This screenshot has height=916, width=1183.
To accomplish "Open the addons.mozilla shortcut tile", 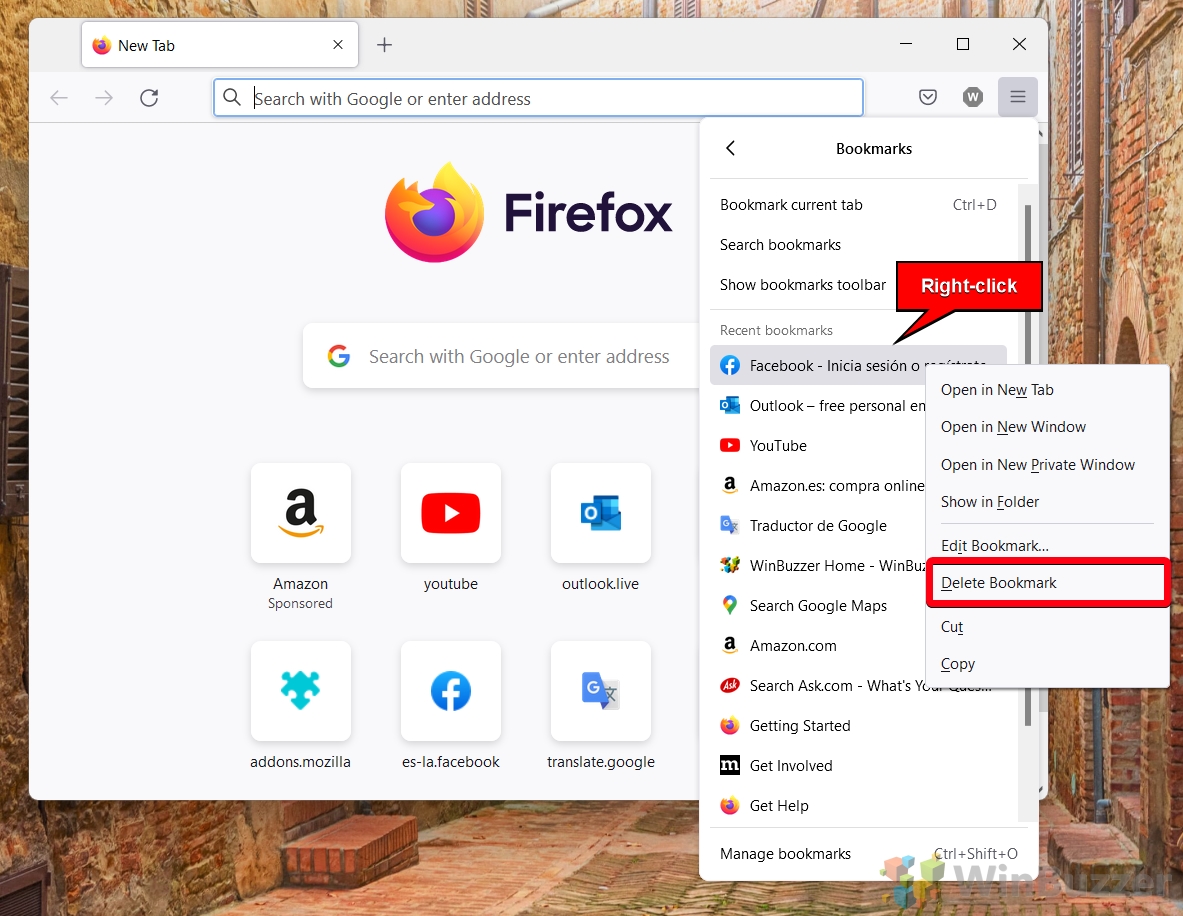I will point(300,690).
